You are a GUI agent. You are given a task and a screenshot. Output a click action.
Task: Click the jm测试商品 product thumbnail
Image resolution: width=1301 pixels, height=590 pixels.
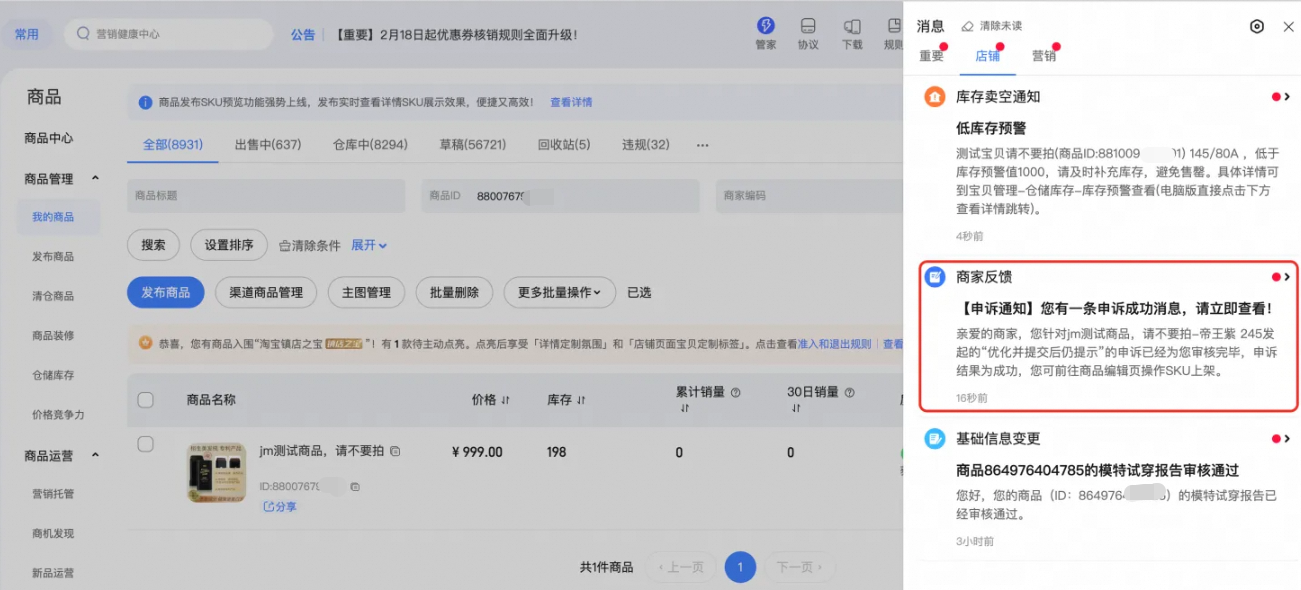216,472
